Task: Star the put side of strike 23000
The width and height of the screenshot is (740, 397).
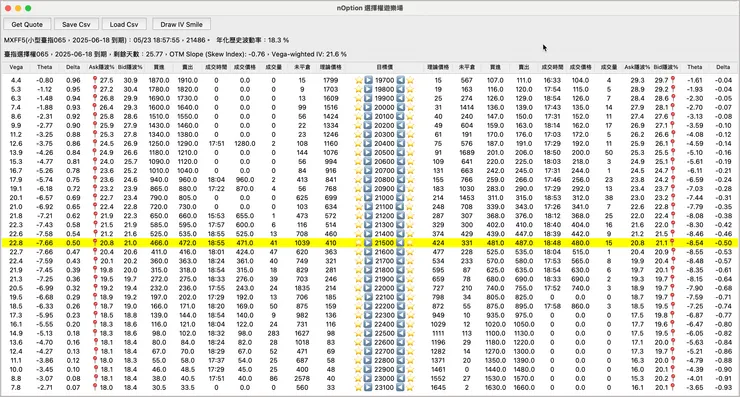Action: pos(410,378)
